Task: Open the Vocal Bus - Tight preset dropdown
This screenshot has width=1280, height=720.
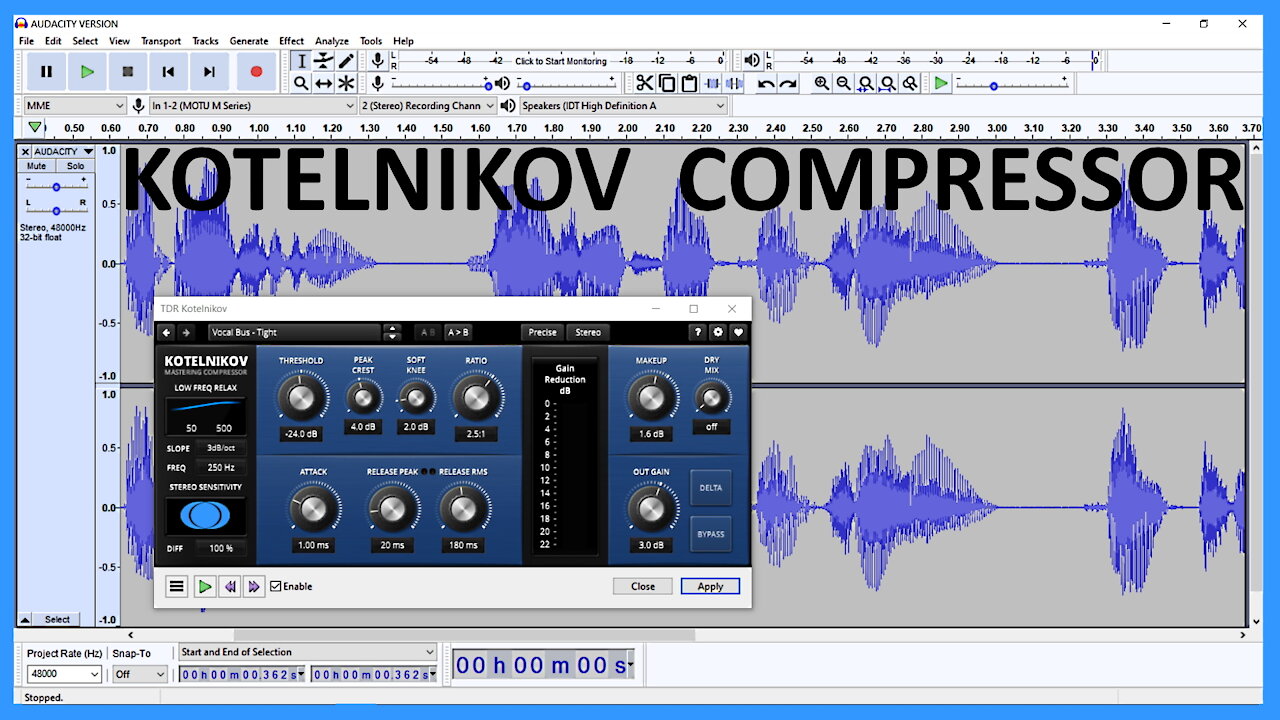Action: [295, 332]
